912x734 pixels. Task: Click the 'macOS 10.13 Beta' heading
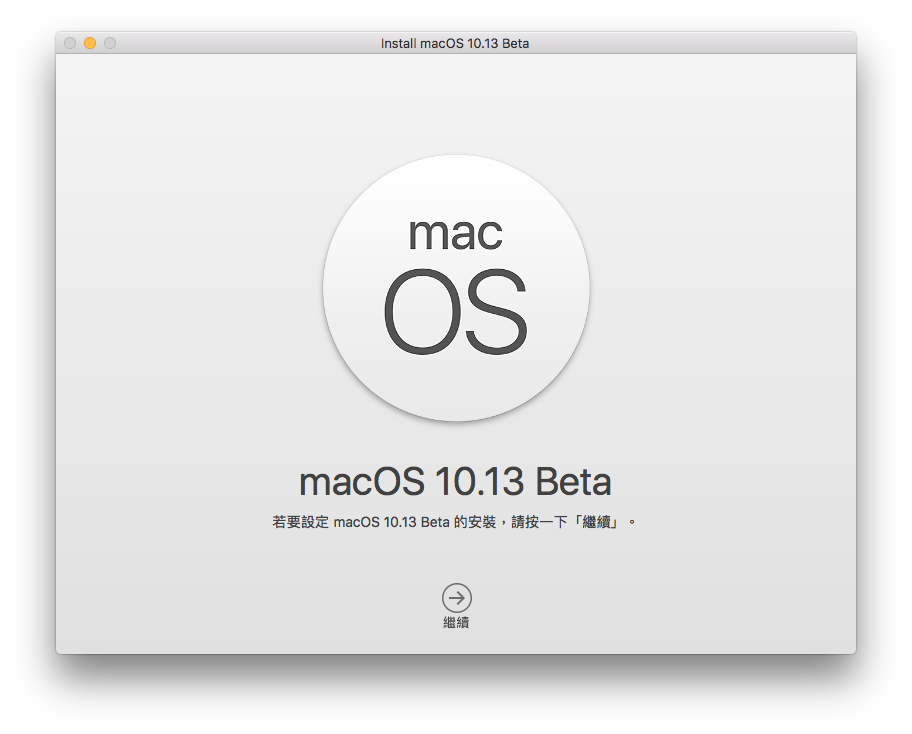coord(455,482)
